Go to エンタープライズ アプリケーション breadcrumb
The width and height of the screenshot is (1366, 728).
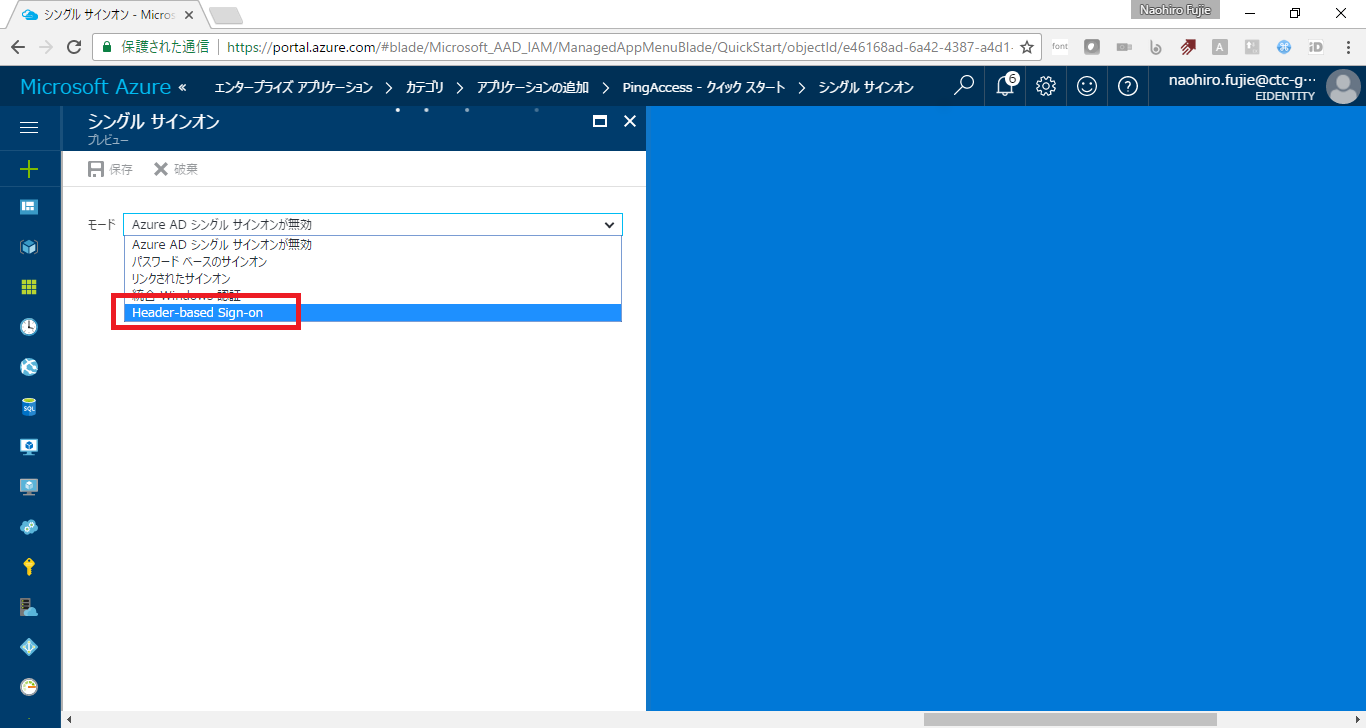click(291, 86)
